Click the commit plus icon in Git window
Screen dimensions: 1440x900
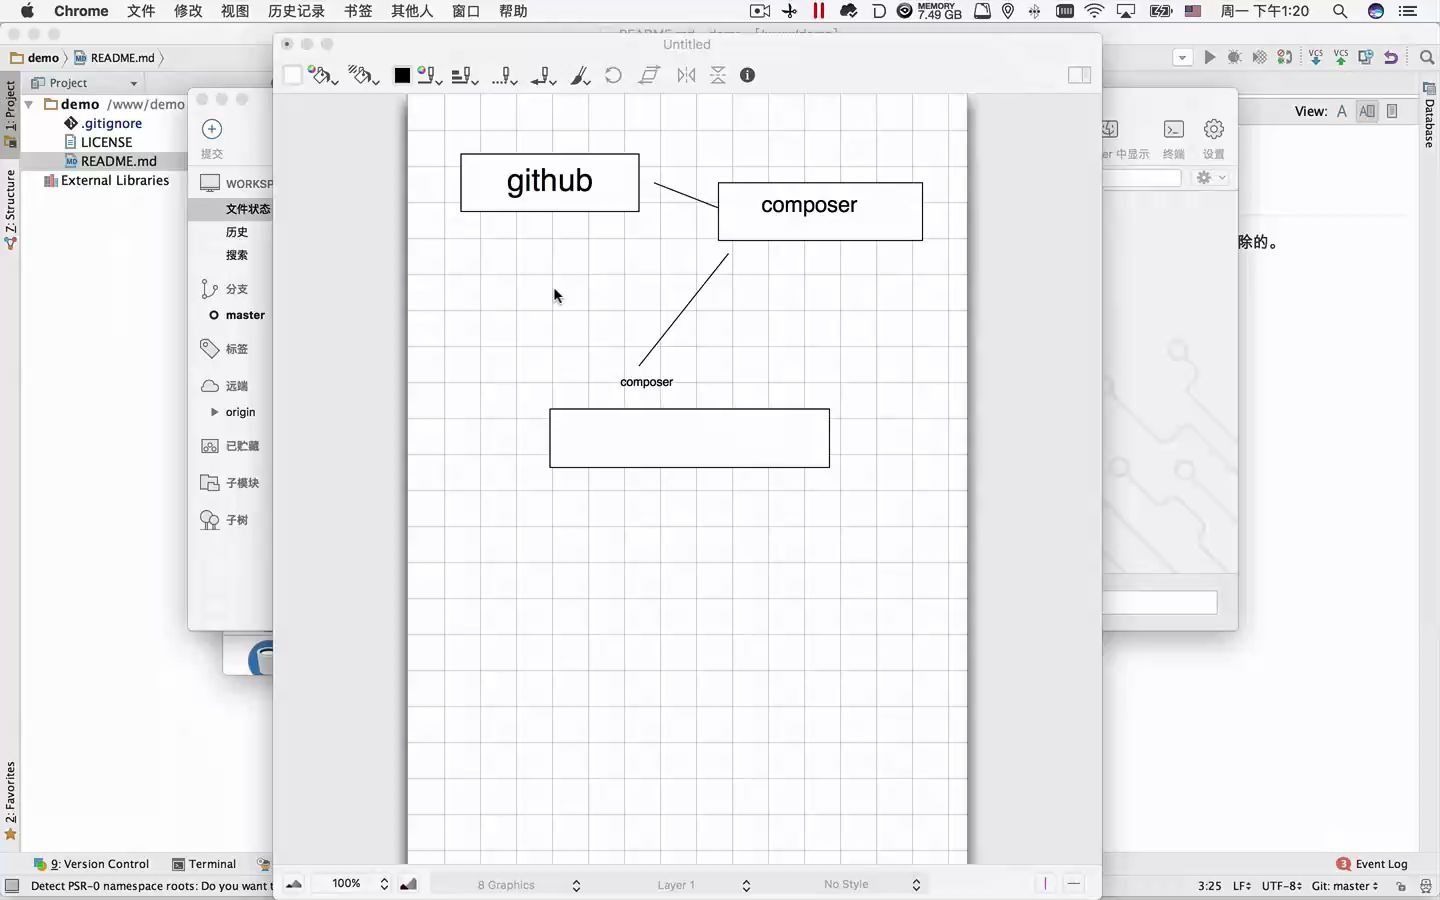click(x=212, y=129)
